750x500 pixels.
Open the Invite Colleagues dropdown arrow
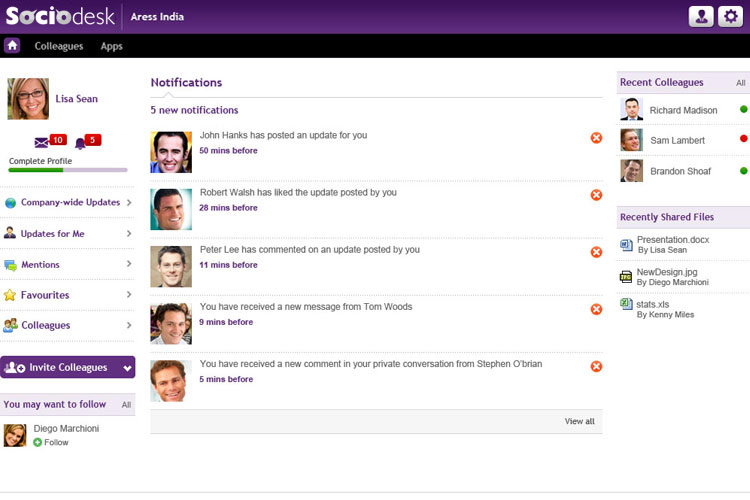[127, 368]
